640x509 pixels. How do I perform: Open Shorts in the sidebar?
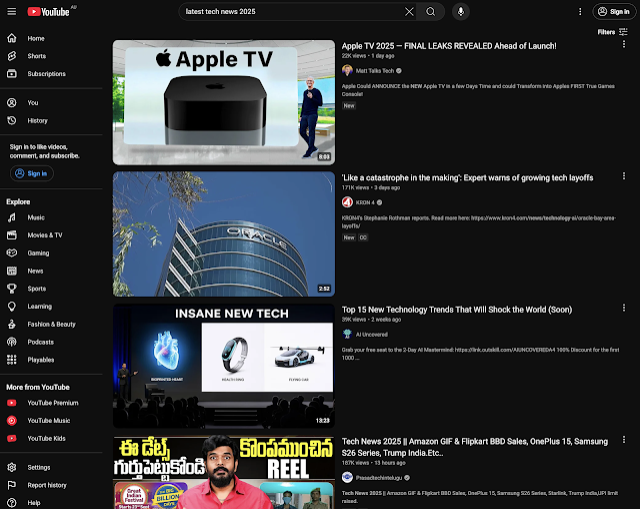point(36,56)
